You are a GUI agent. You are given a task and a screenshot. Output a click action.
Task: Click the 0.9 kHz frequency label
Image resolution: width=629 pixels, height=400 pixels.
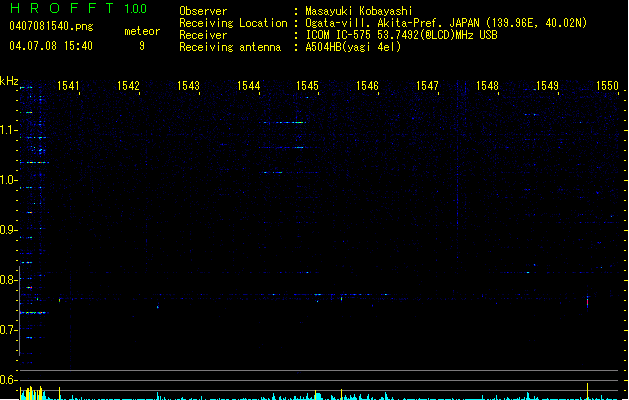click(x=8, y=229)
